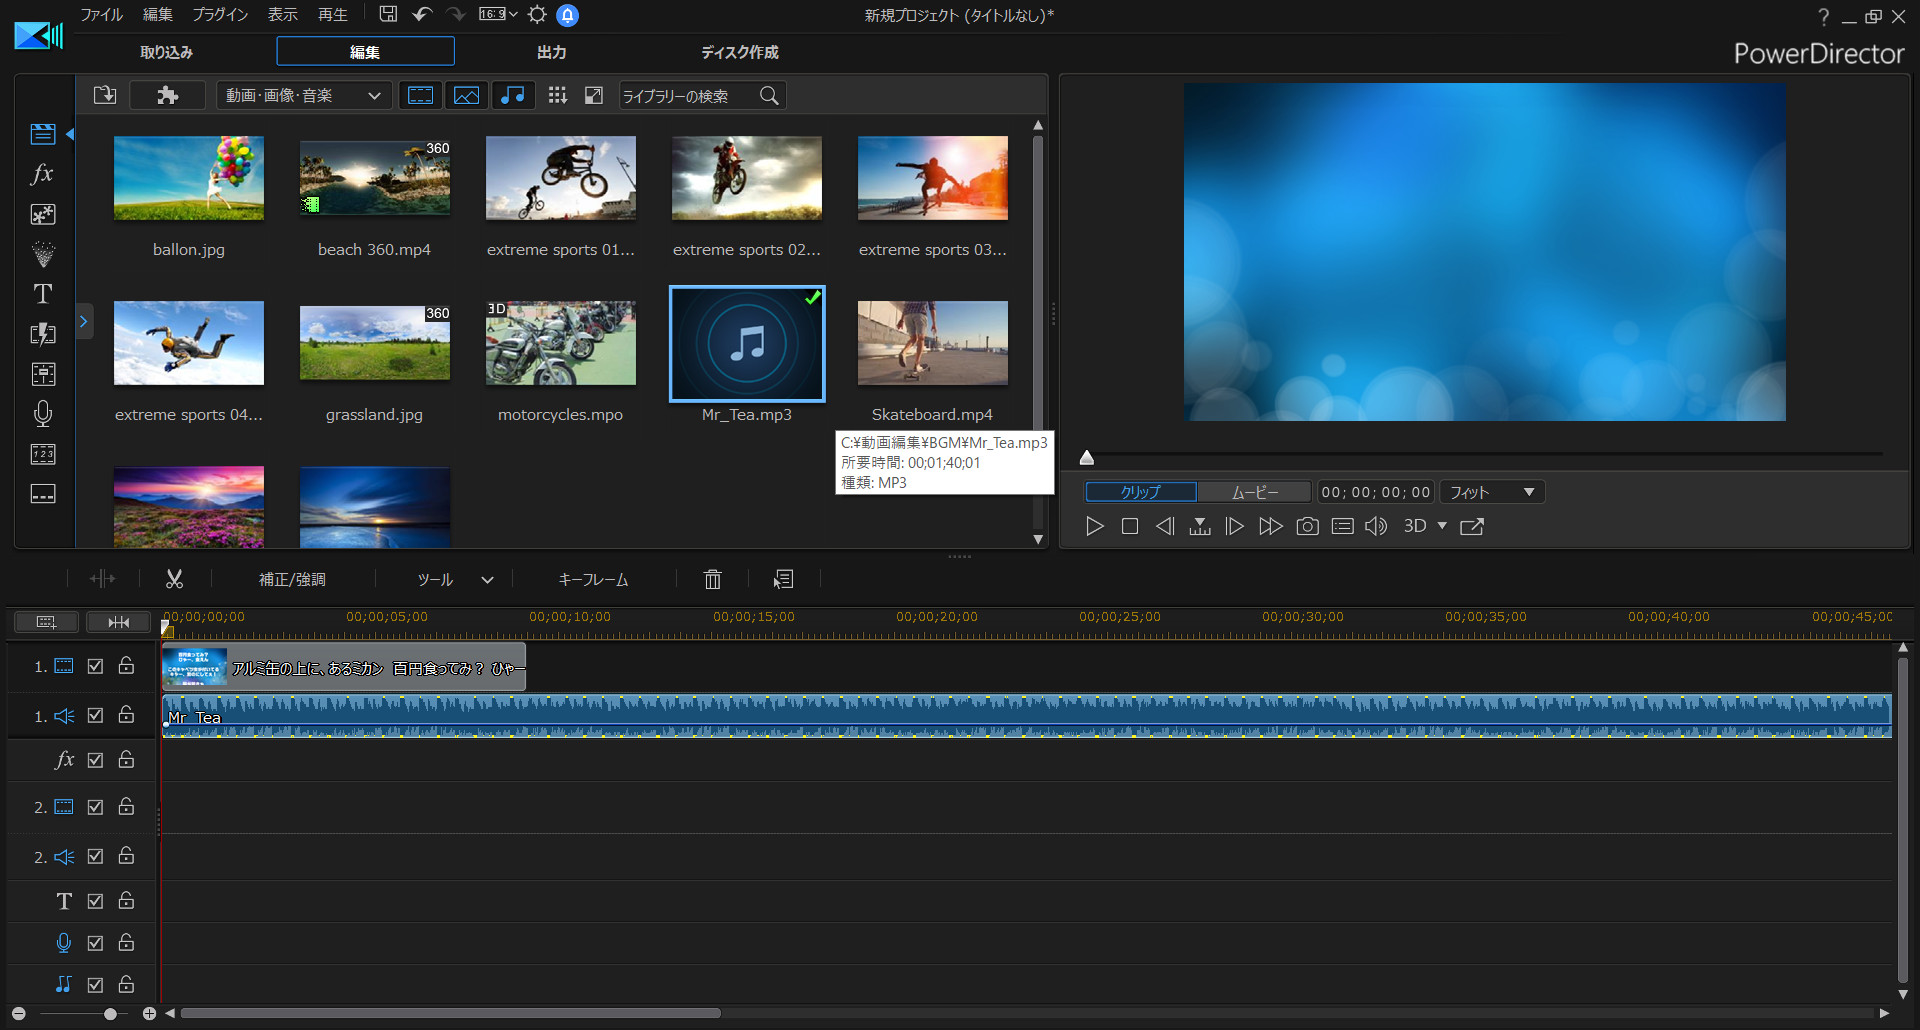1920x1030 pixels.
Task: Open the Transition Room icon
Action: (43, 334)
